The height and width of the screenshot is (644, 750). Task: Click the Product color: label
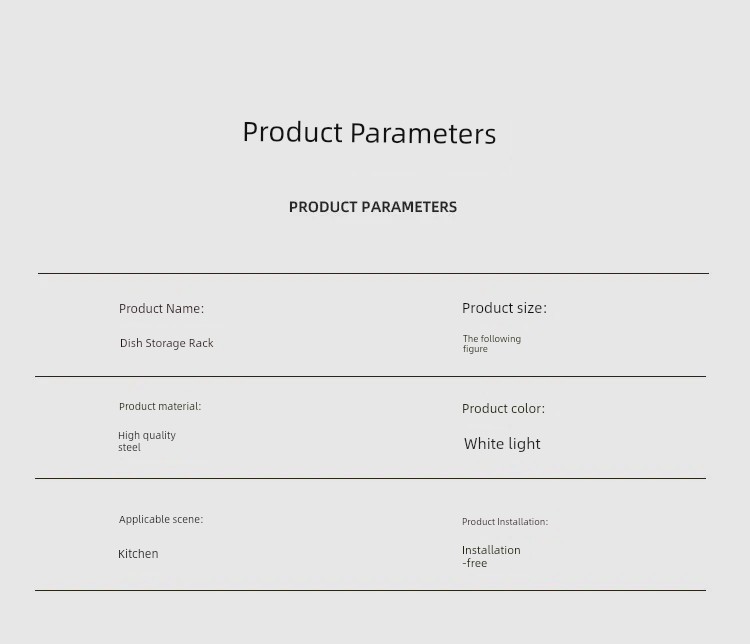[x=503, y=409]
